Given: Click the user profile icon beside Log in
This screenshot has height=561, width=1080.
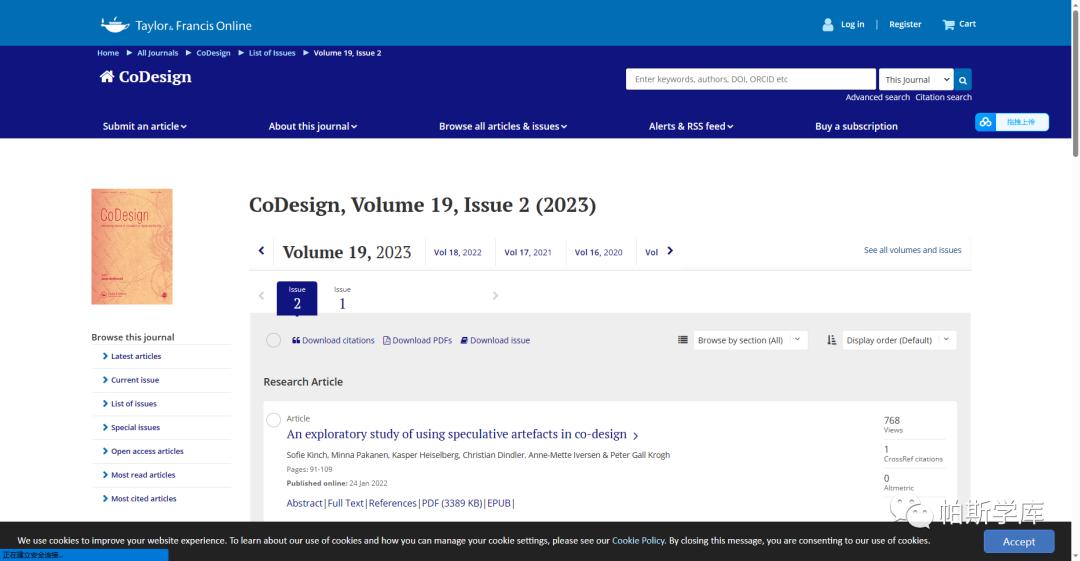Looking at the screenshot, I should 827,25.
